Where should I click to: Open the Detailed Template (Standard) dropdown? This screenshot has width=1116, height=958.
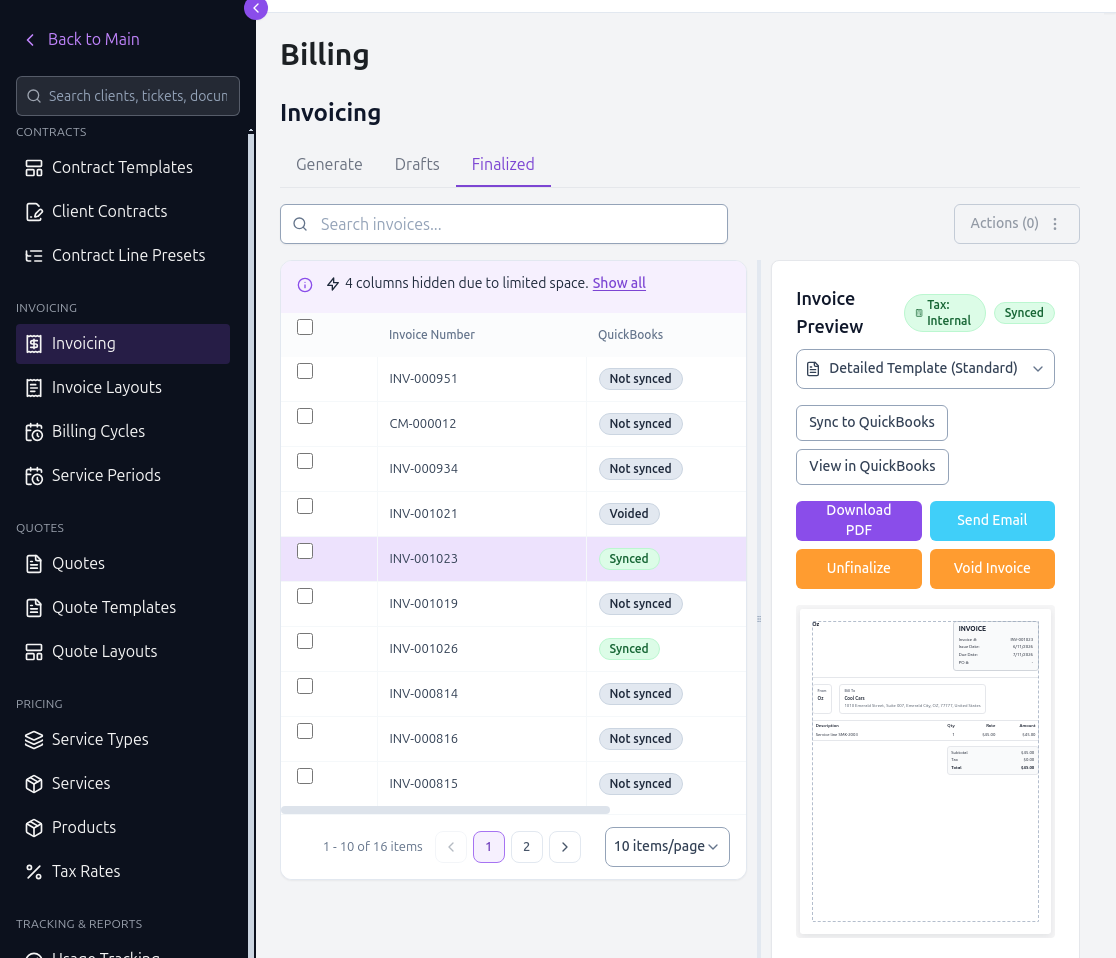(925, 369)
